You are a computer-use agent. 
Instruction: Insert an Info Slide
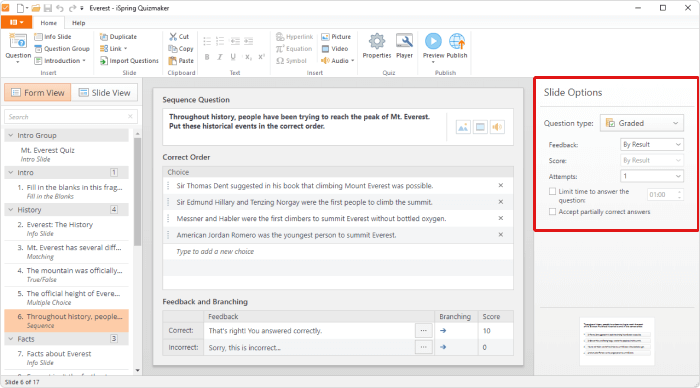[x=53, y=37]
